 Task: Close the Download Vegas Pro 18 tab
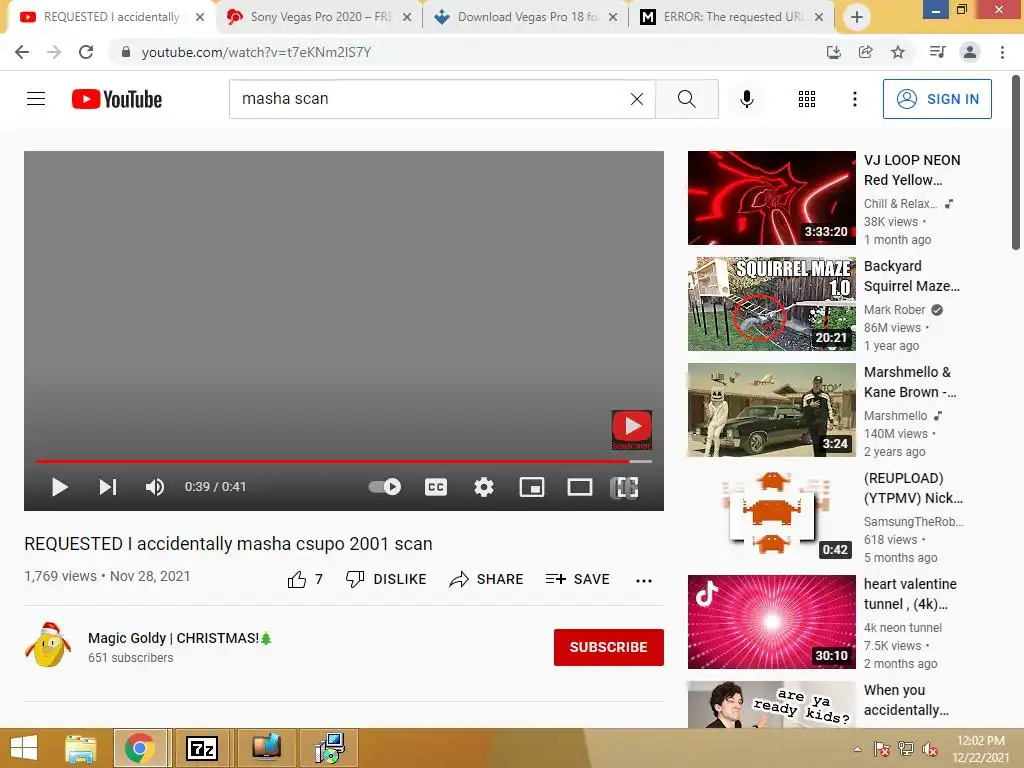click(x=613, y=17)
